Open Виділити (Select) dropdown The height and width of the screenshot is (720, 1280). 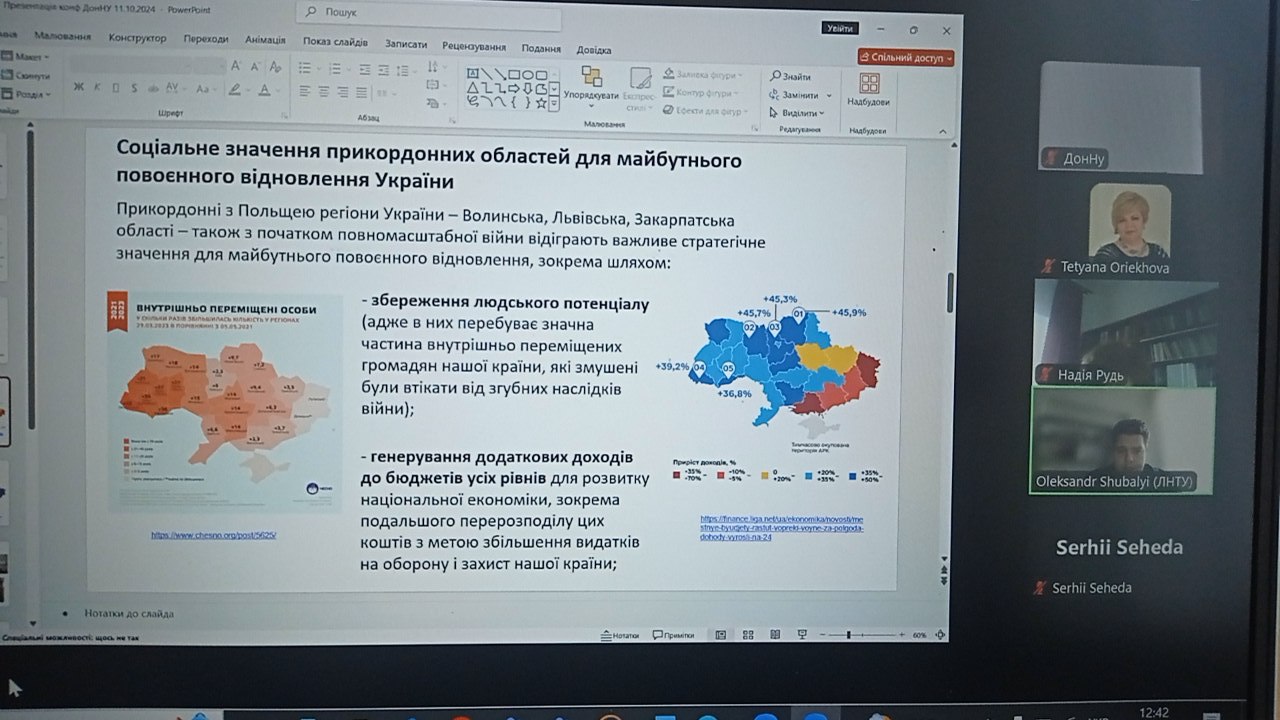tap(798, 113)
